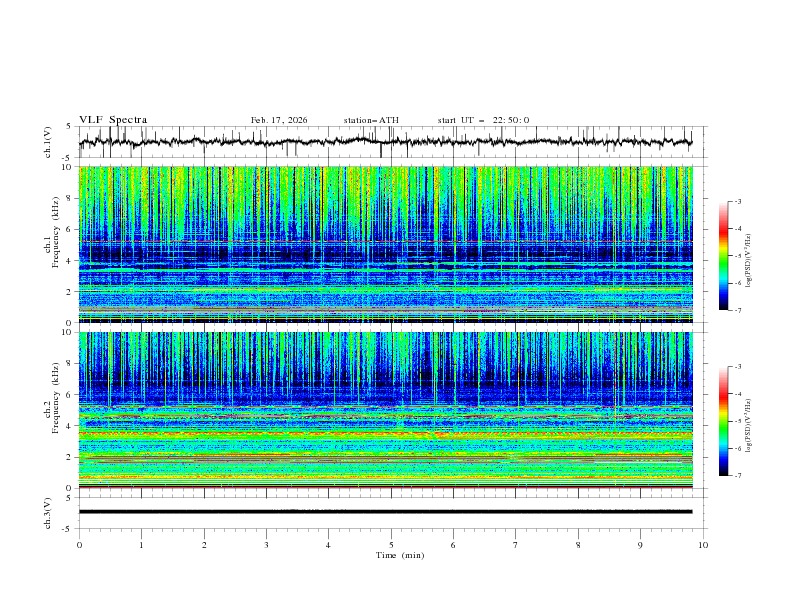Click the "4" kHz tick on ch.2 frequency axis
Image resolution: width=792 pixels, height=612 pixels.
[x=71, y=426]
